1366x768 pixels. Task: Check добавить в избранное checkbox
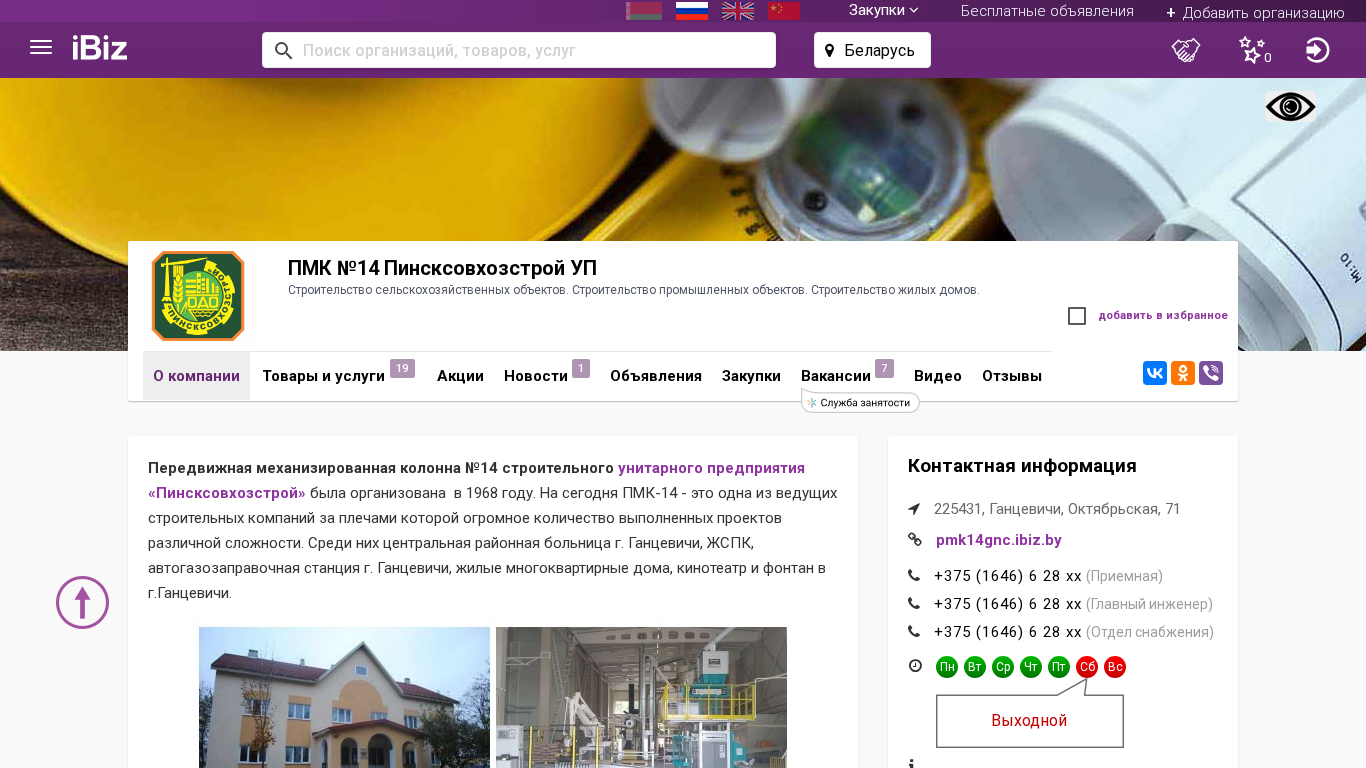1077,316
